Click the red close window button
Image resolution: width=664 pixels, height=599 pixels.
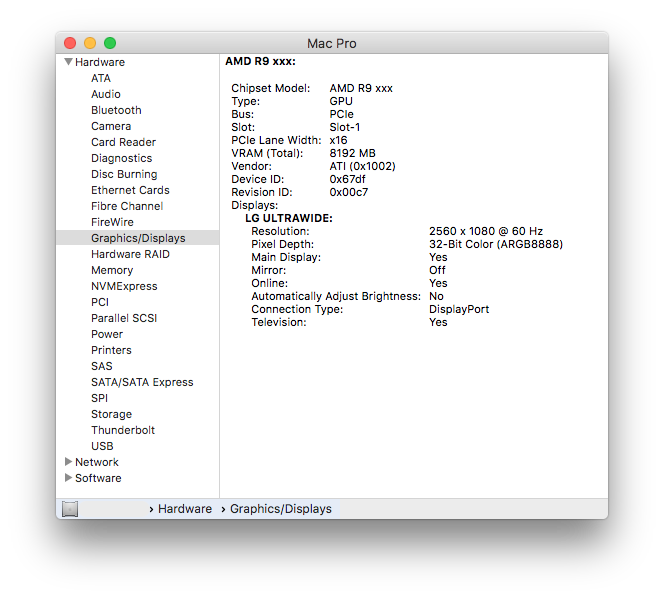tap(70, 43)
